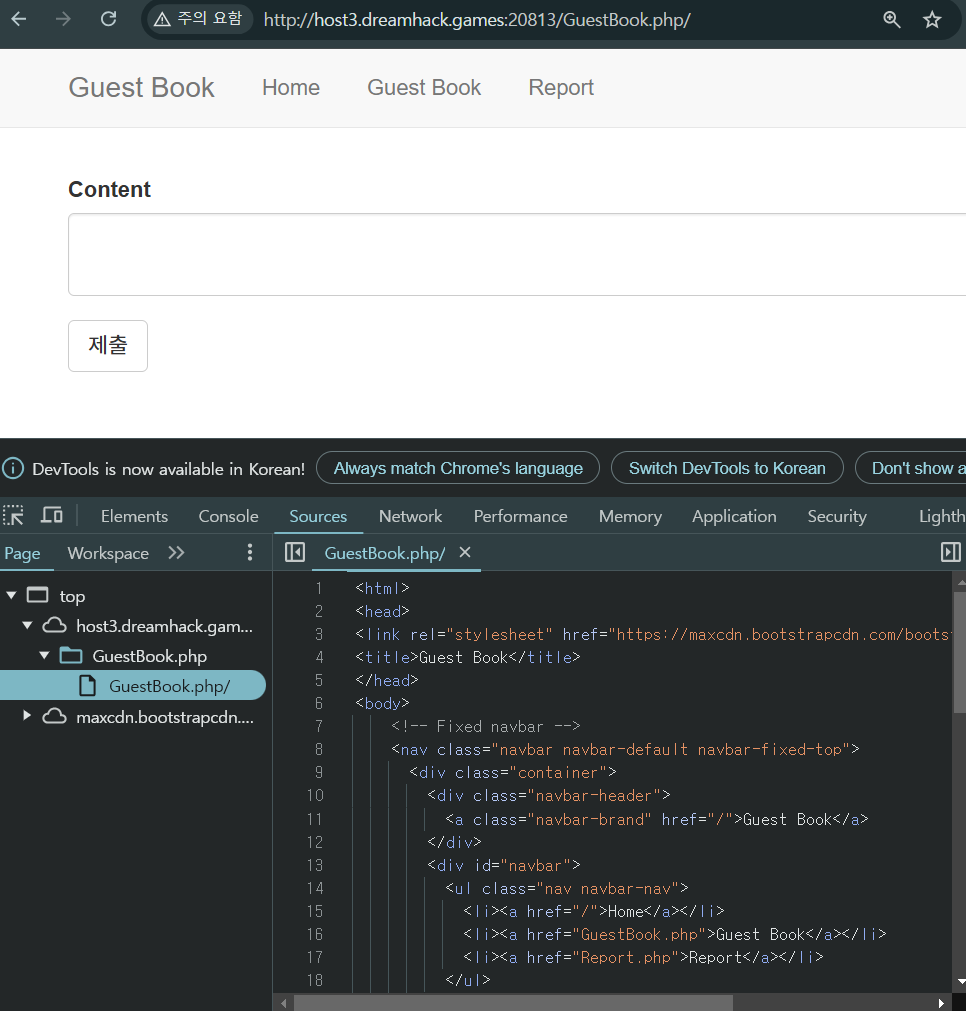
Task: Set breakpoint at line number 11
Action: point(314,820)
